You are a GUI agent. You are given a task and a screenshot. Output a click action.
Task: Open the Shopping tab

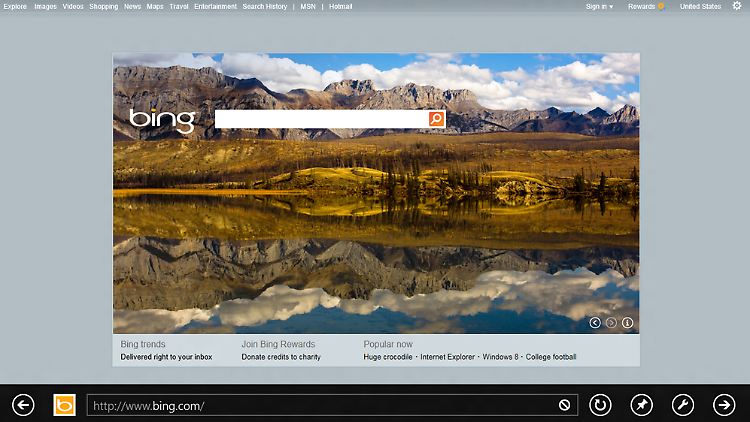tap(104, 6)
